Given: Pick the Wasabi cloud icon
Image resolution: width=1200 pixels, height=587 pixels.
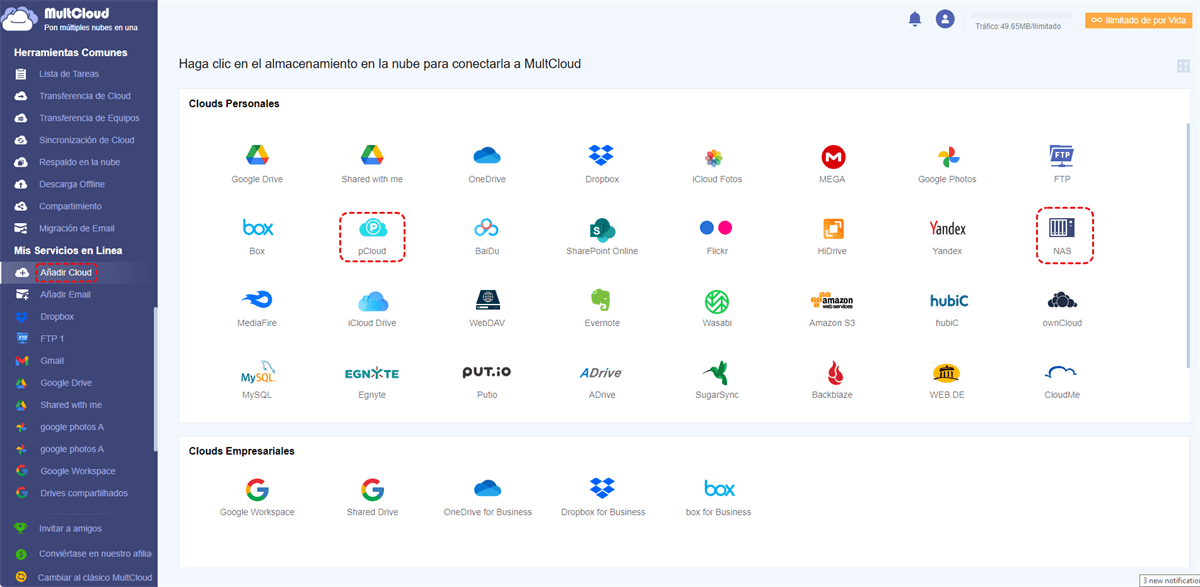Looking at the screenshot, I should (x=717, y=301).
